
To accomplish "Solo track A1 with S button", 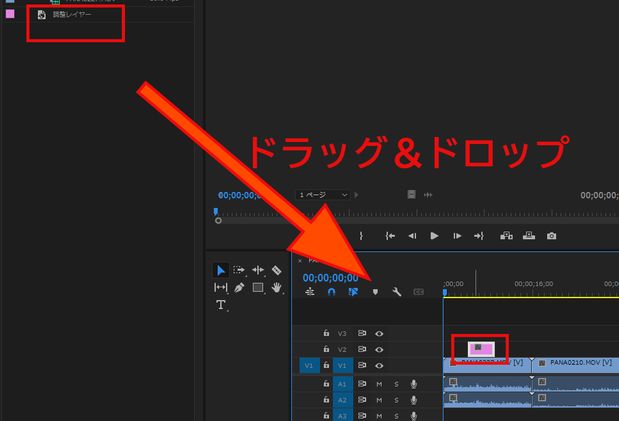I will [396, 384].
